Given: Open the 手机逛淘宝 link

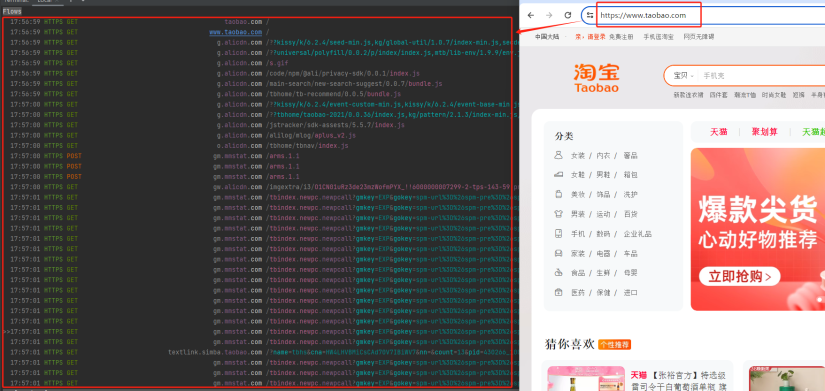Looking at the screenshot, I should point(658,37).
